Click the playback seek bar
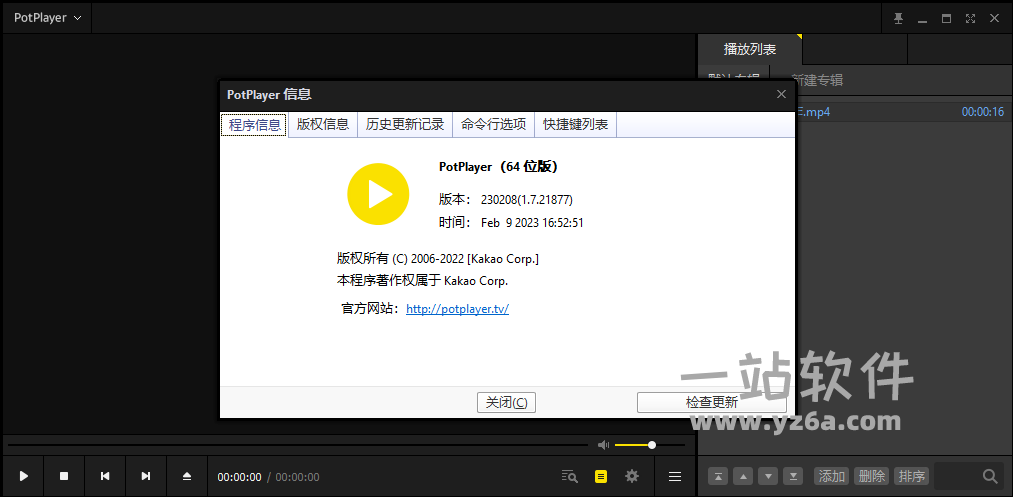The image size is (1013, 497). click(298, 445)
